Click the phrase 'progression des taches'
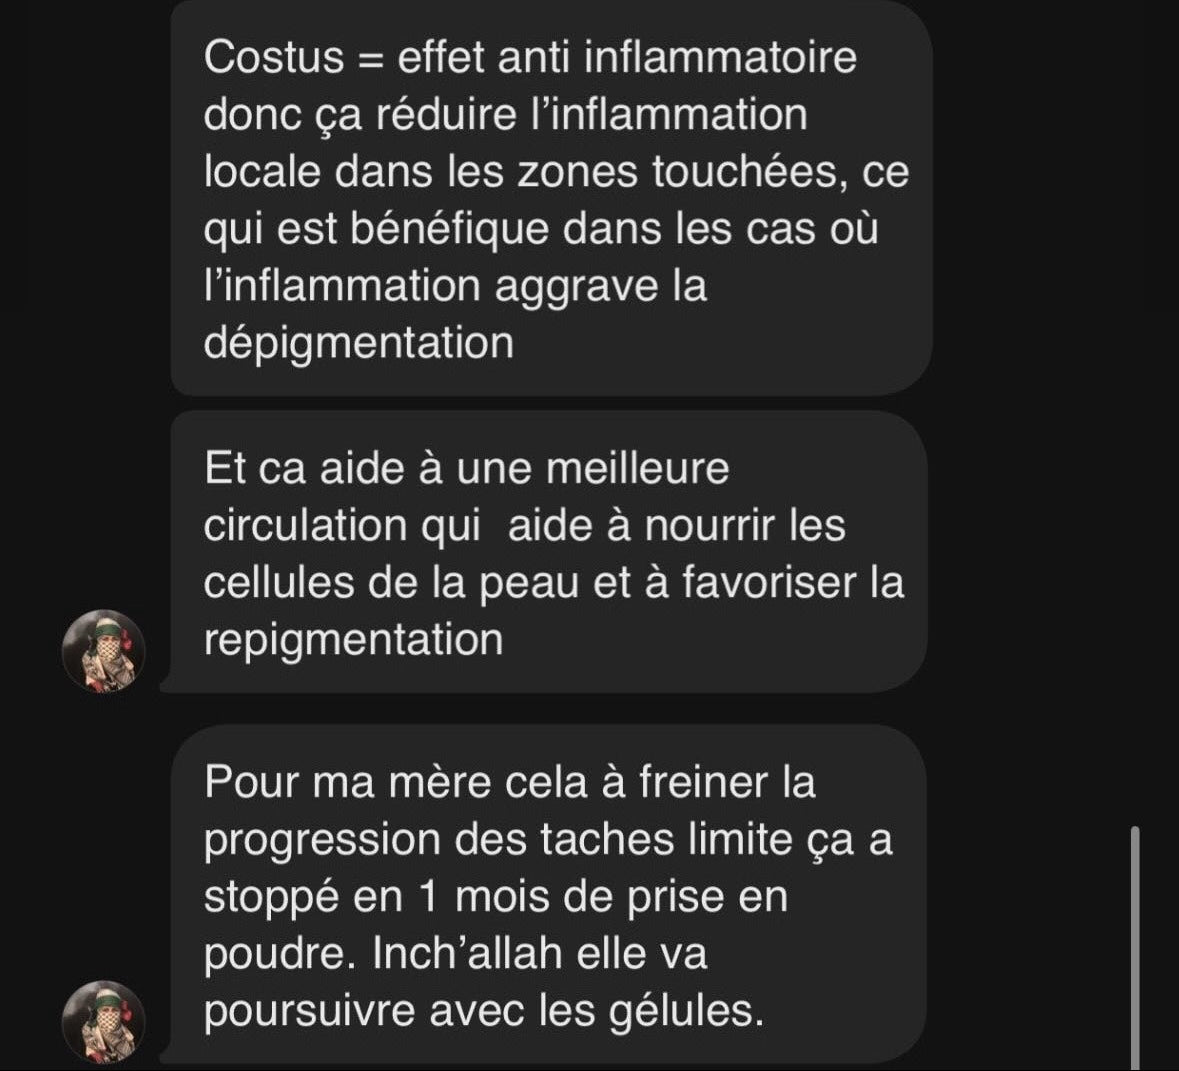Viewport: 1179px width, 1071px height. [439, 840]
